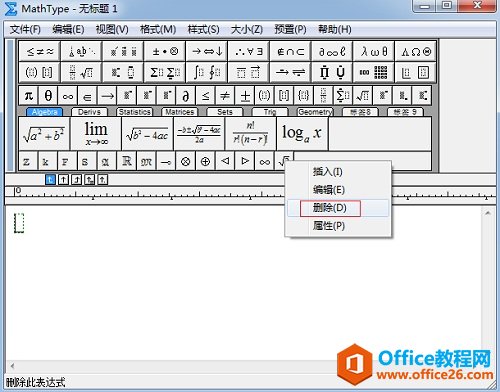Open the boxes templates palette

pos(416,72)
